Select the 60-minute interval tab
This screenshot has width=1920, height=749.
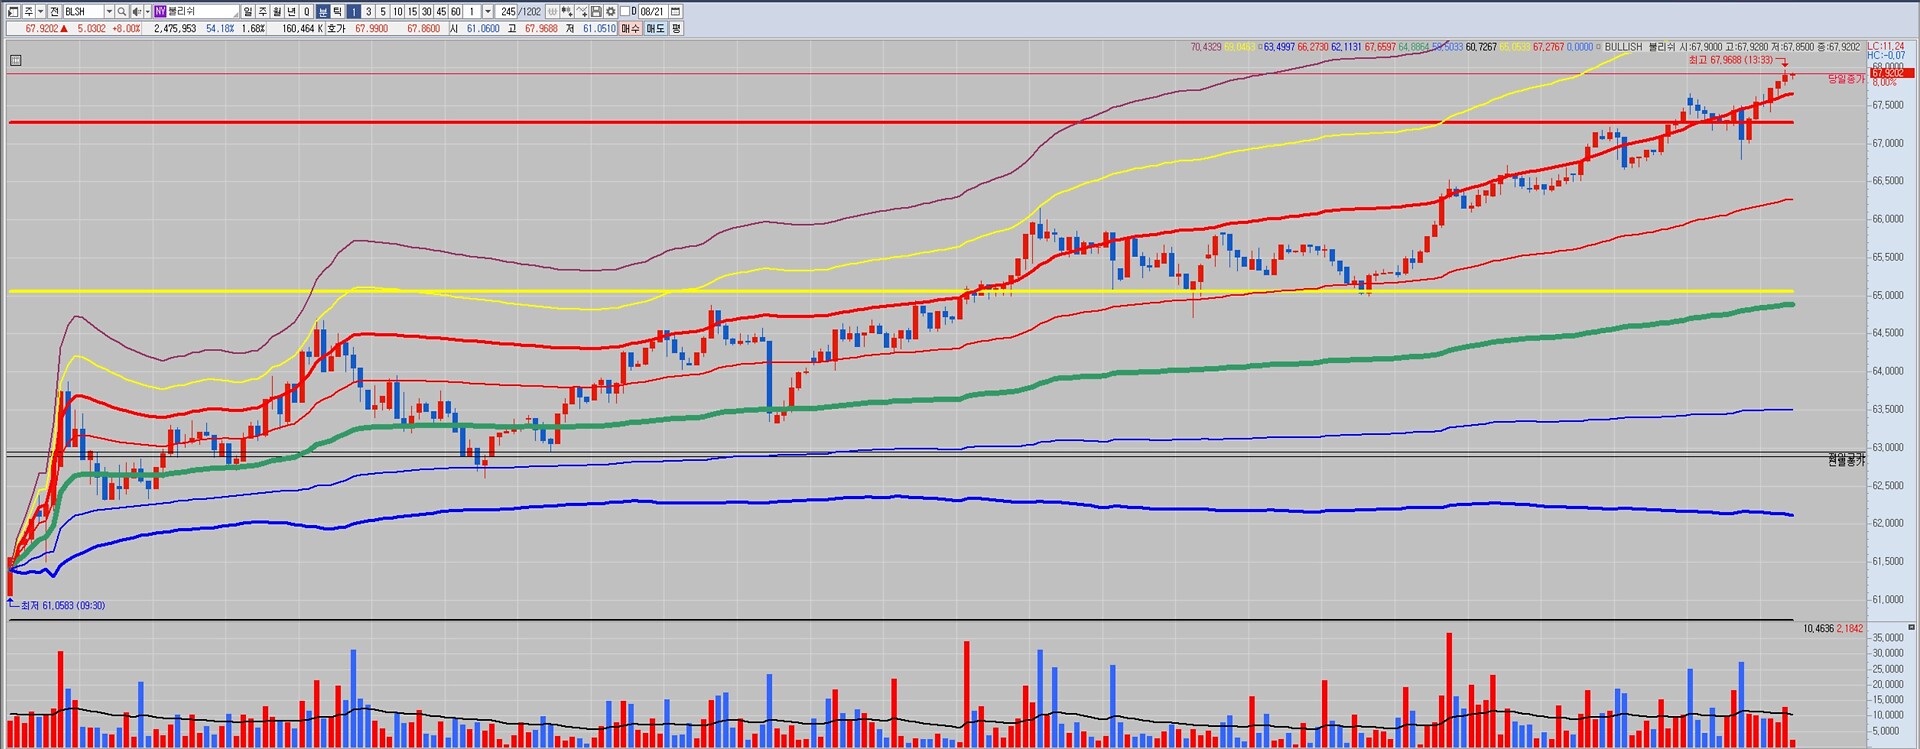click(x=456, y=11)
